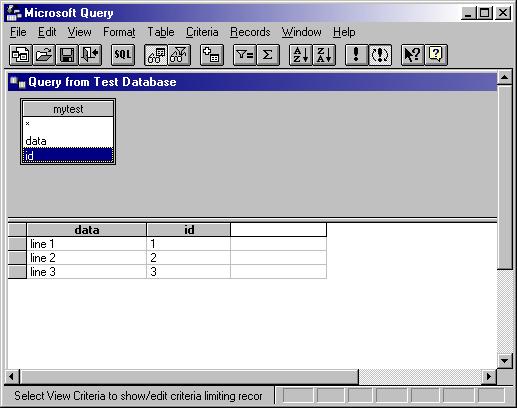Click the vertical scrollbar down arrow
Screen dimensions: 517x408
coord(504,361)
